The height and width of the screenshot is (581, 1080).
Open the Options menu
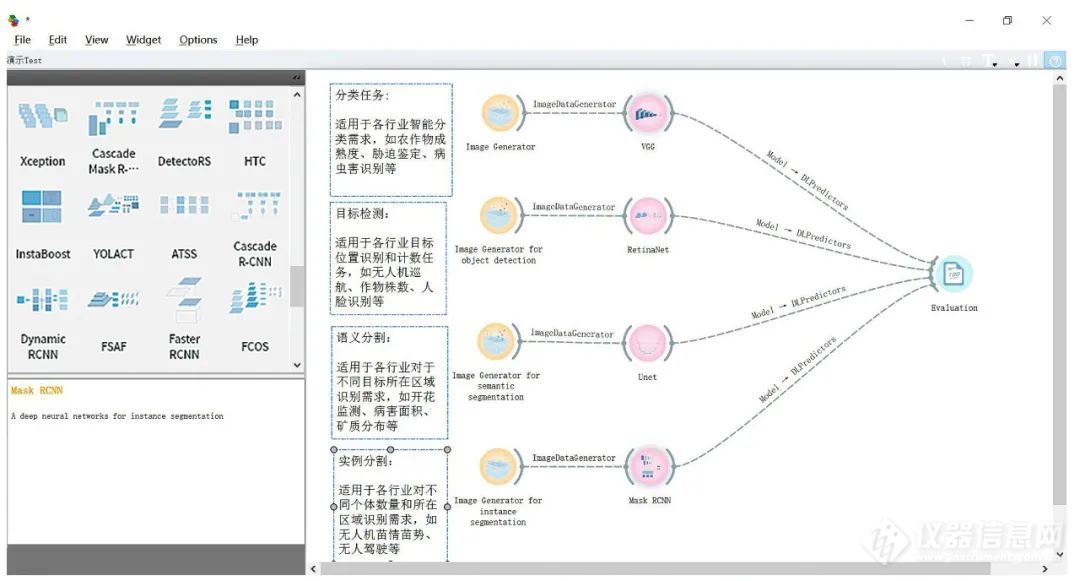[198, 40]
